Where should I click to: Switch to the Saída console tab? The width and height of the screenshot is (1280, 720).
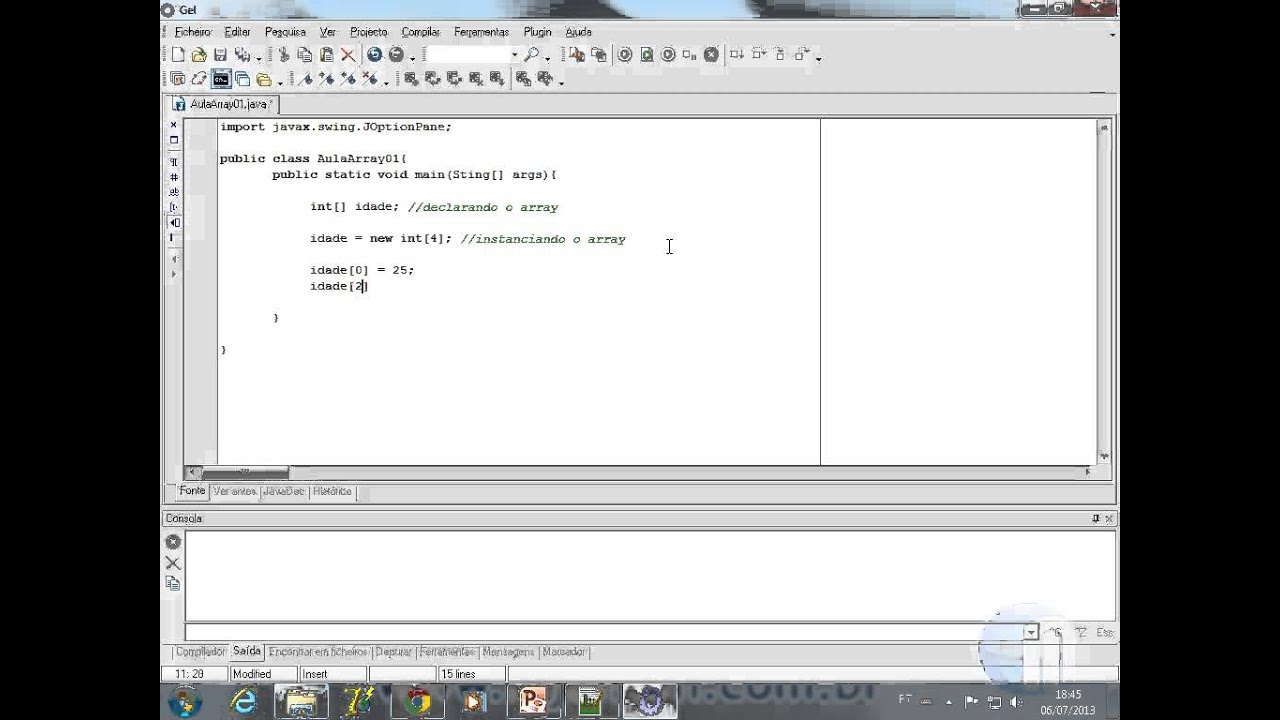point(247,651)
